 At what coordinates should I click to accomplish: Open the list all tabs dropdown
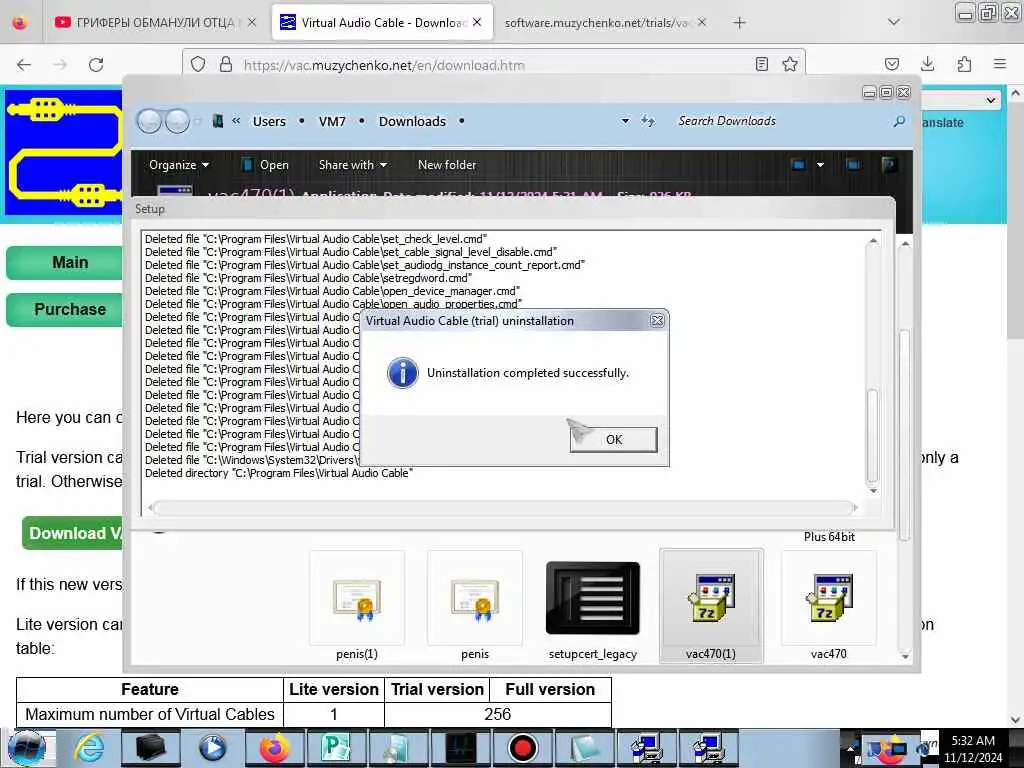(894, 22)
